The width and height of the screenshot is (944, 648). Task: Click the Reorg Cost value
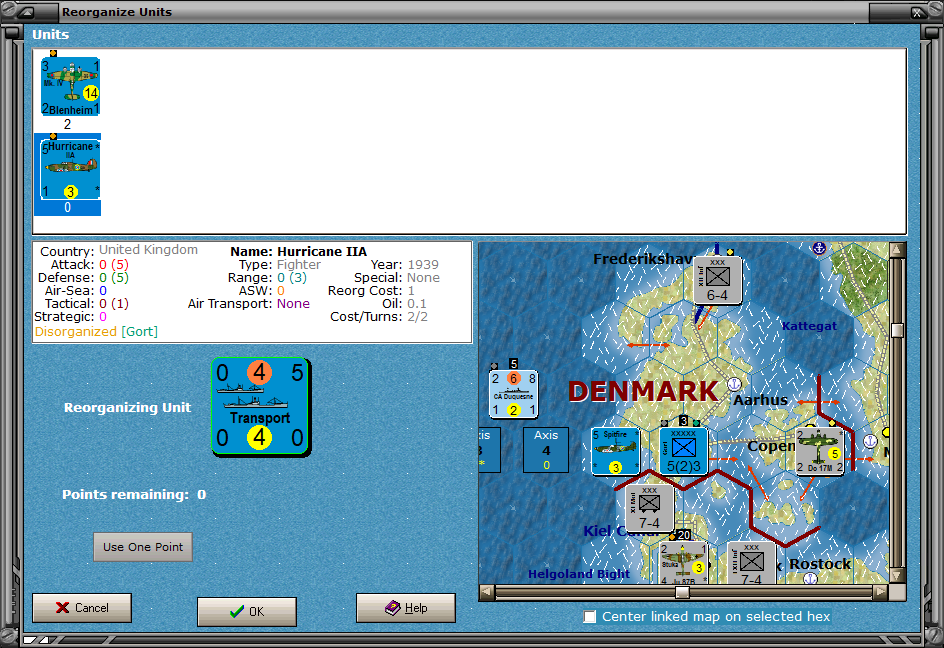411,290
